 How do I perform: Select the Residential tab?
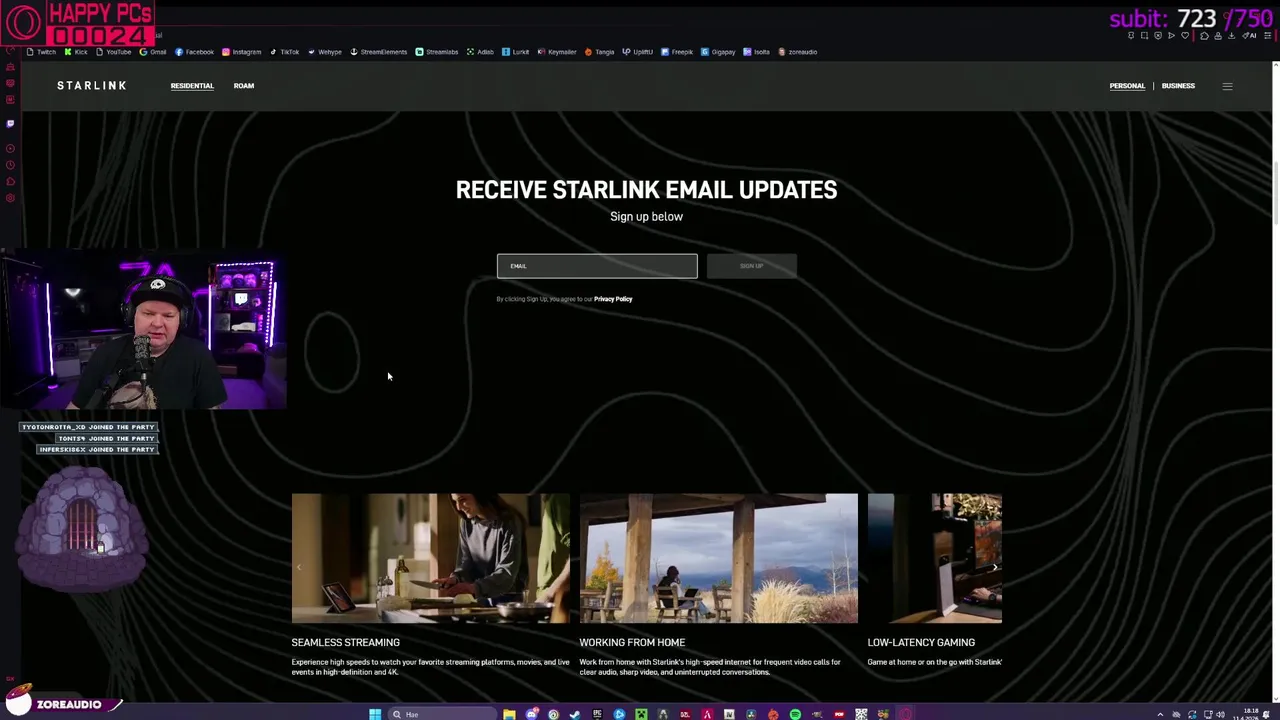click(x=192, y=86)
